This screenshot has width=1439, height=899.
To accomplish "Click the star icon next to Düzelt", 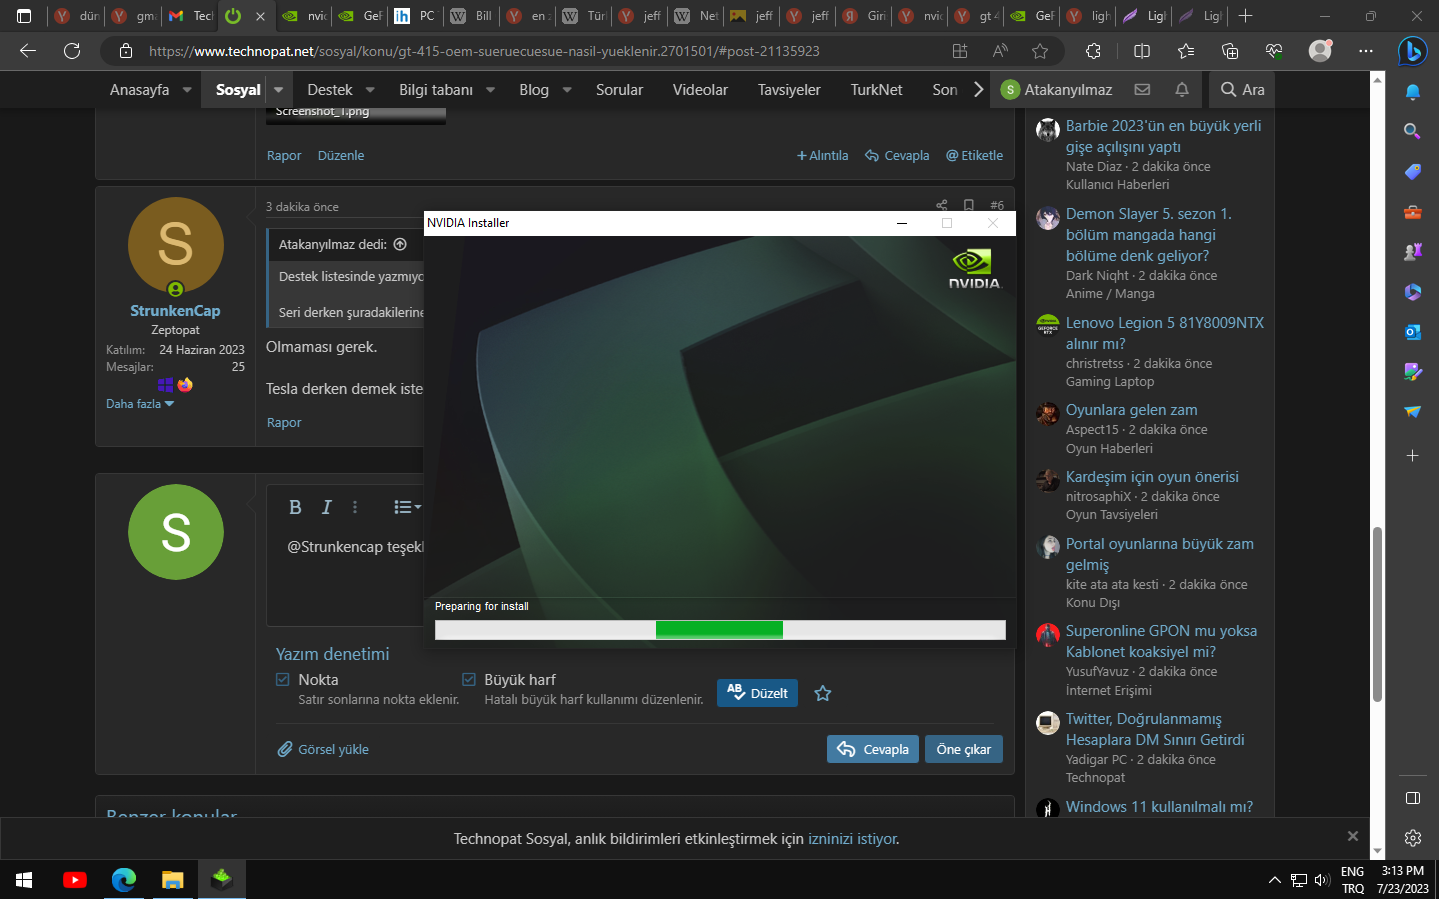I will 823,693.
